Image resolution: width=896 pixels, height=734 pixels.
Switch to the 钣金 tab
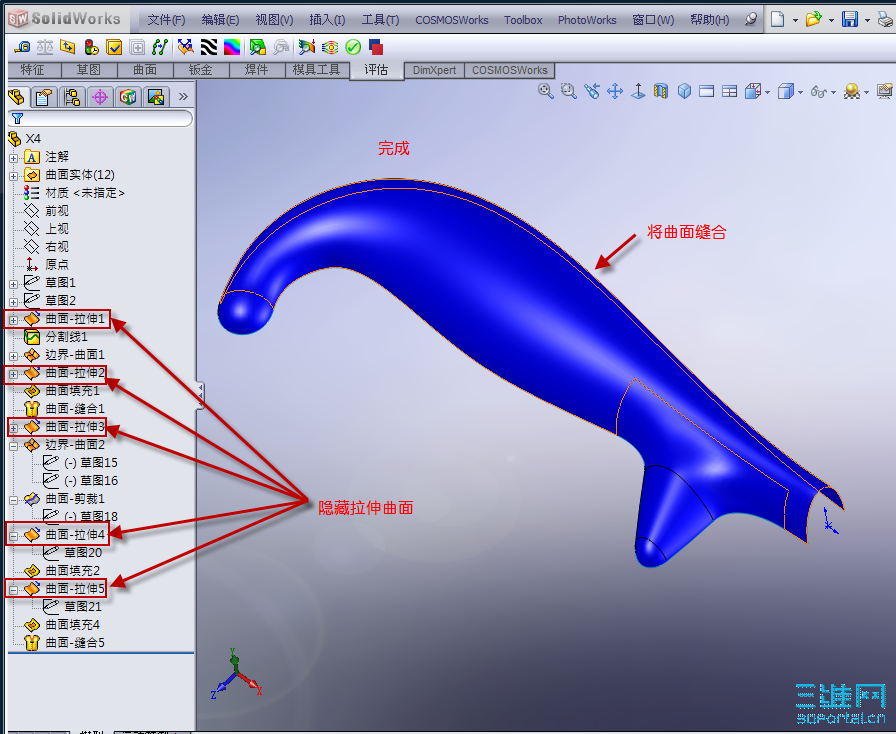point(201,70)
